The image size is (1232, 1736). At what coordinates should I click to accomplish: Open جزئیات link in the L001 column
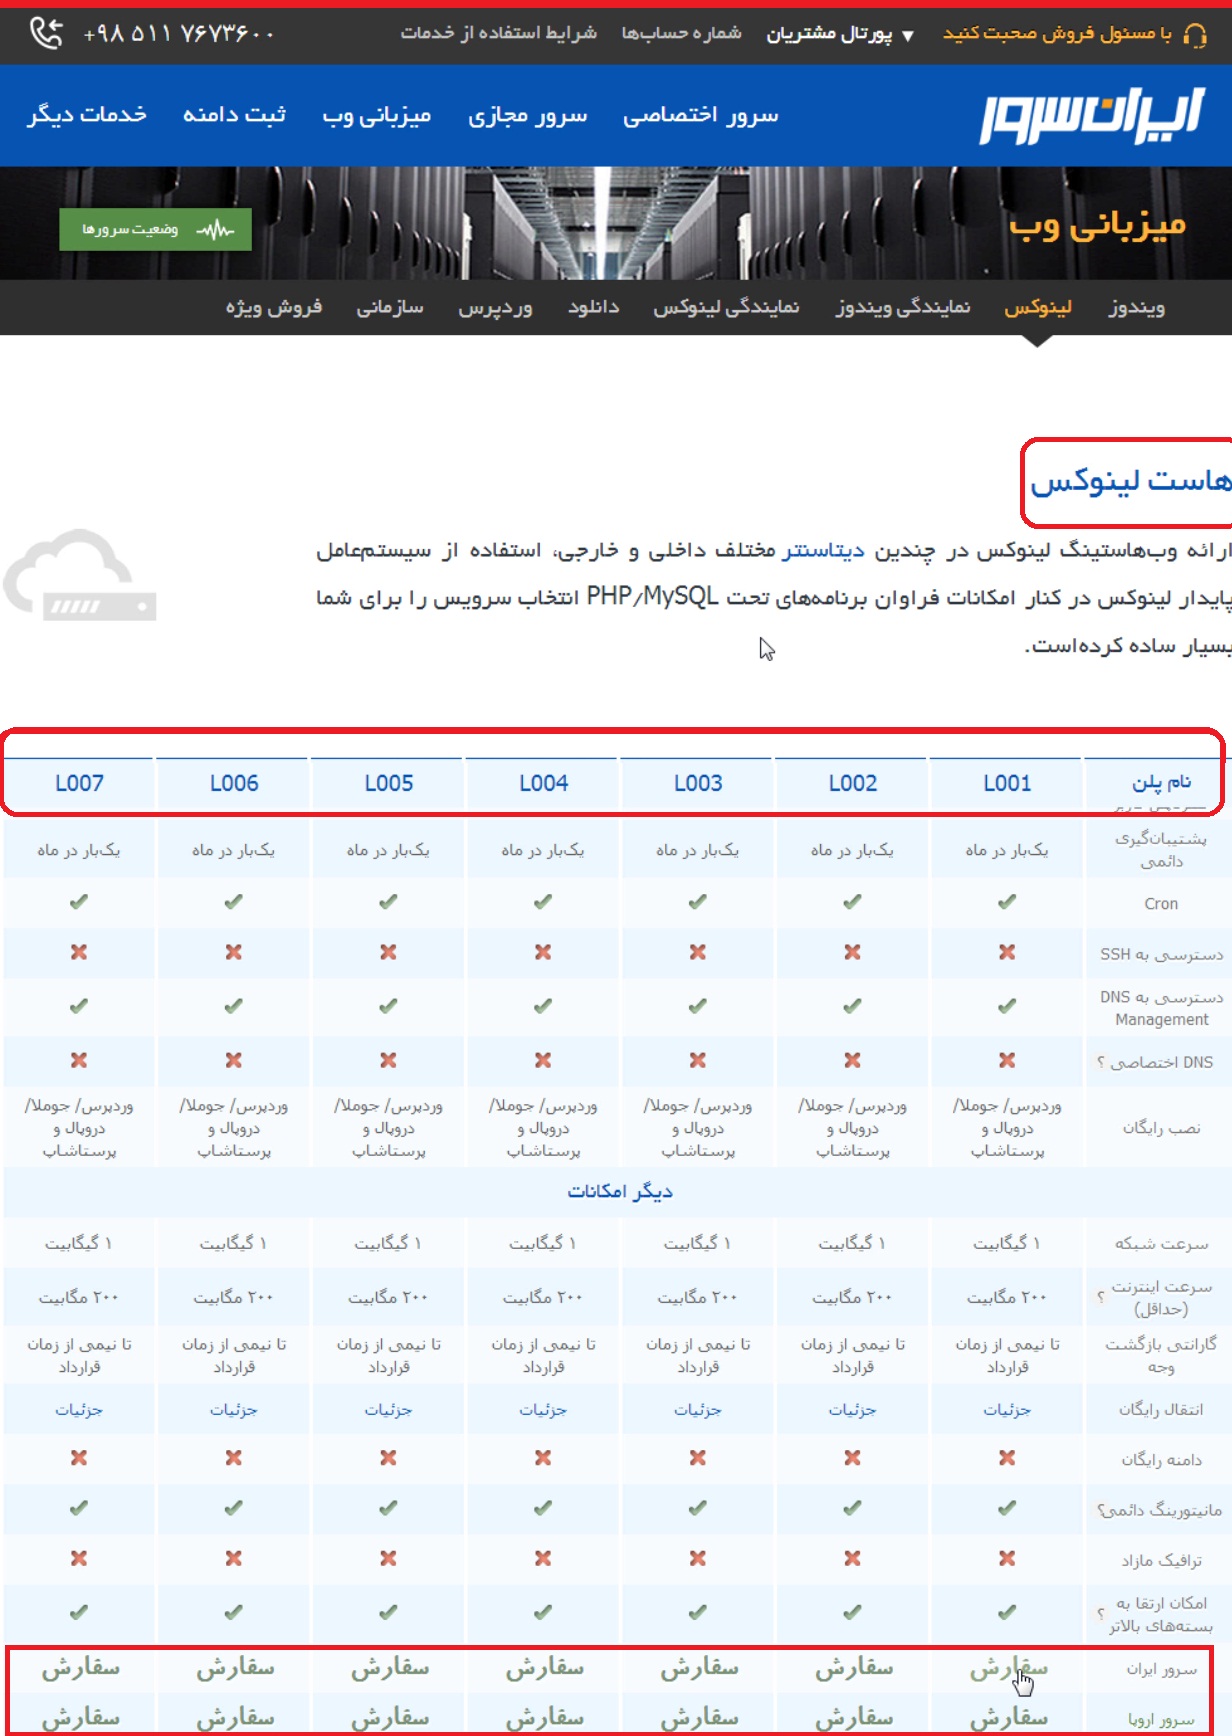(1007, 1409)
